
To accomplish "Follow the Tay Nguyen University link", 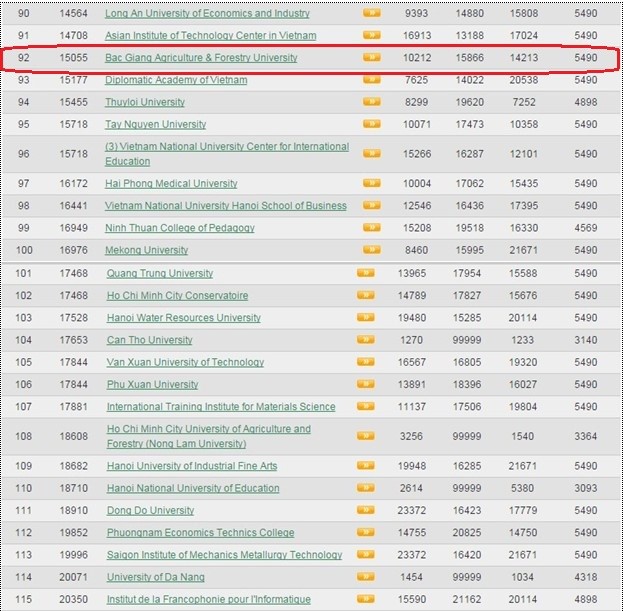I will [155, 125].
